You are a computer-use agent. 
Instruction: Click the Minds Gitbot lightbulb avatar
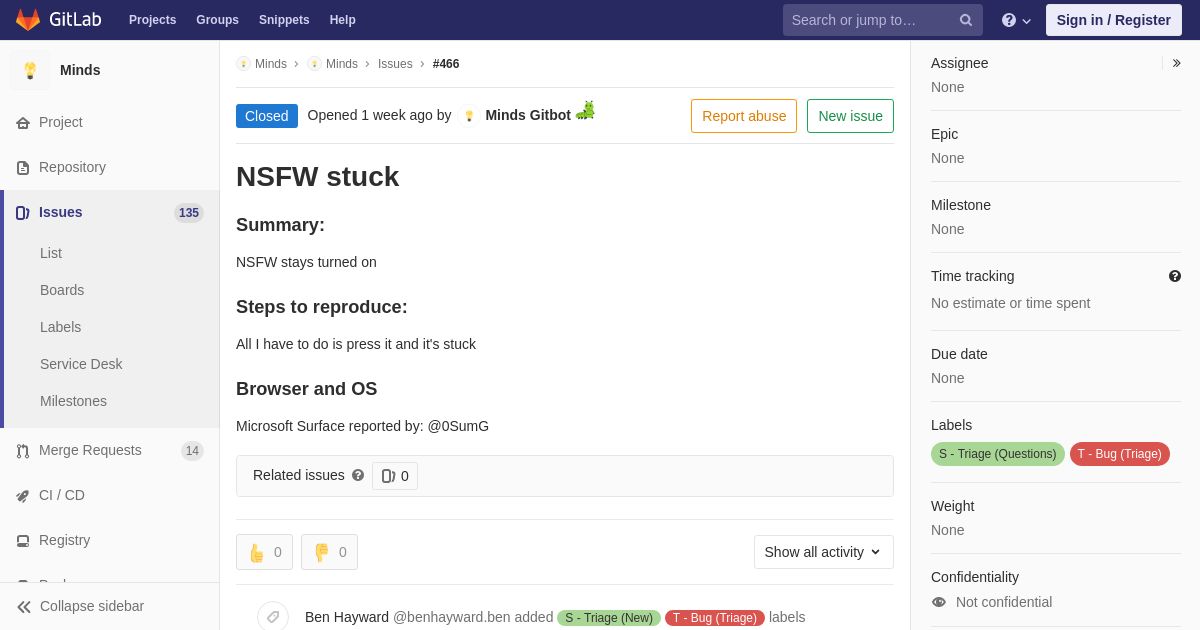(469, 116)
